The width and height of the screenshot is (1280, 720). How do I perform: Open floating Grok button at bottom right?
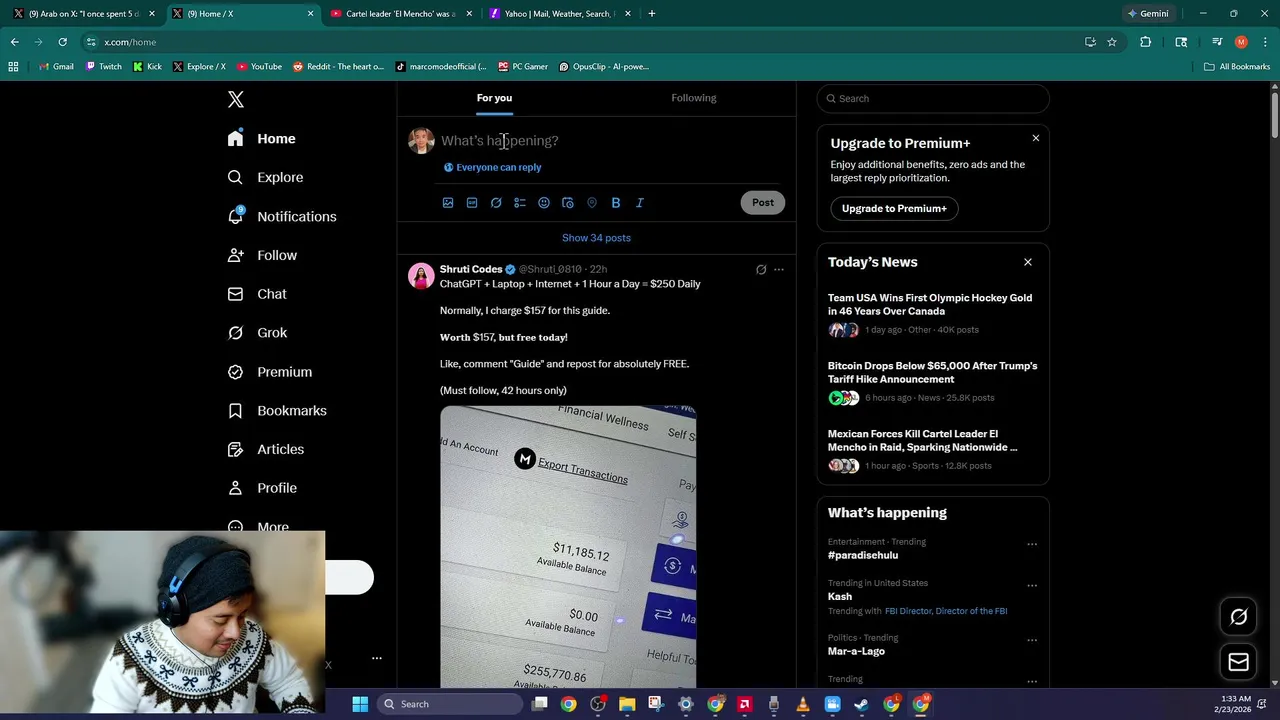(1238, 617)
